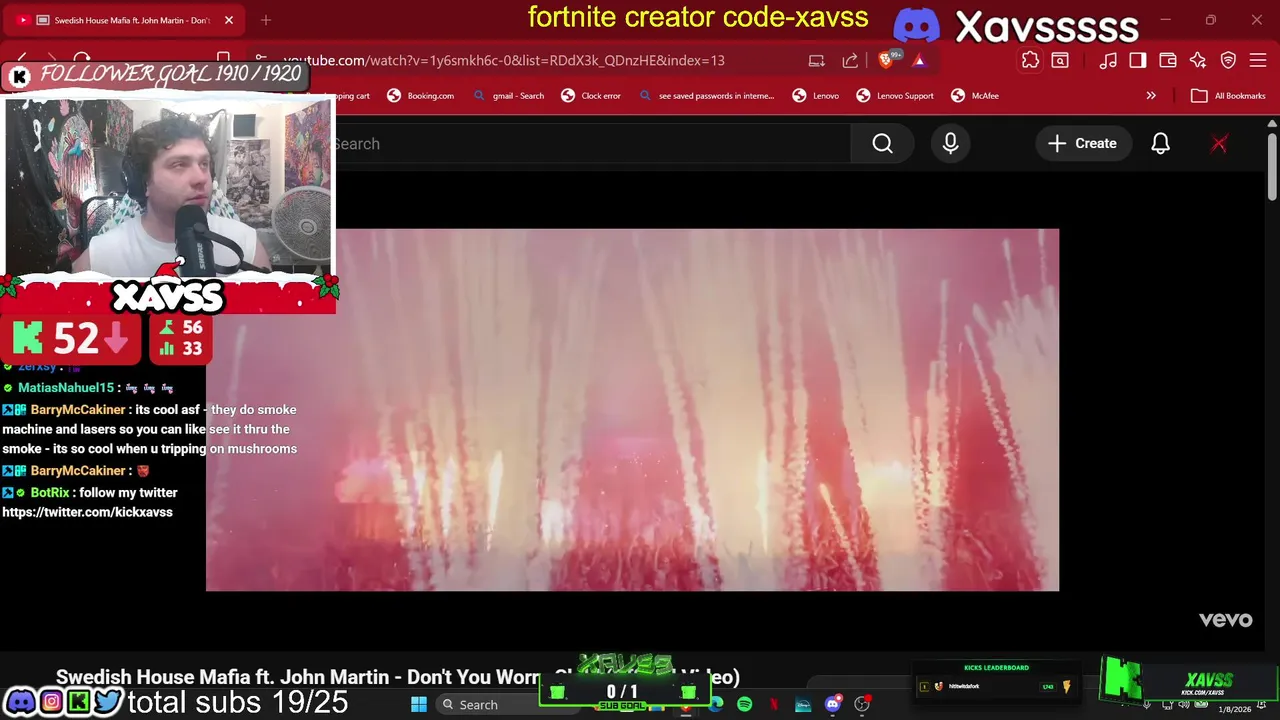1280x720 pixels.
Task: Click the overlay Instagram icon
Action: pyautogui.click(x=50, y=702)
